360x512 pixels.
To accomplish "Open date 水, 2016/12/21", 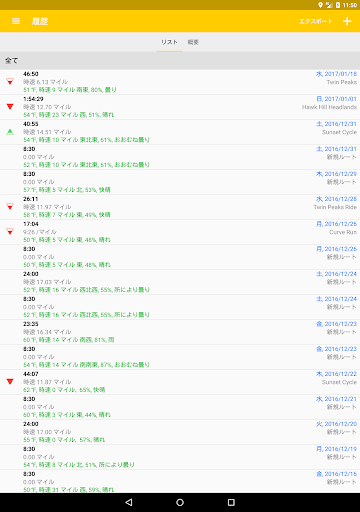I will (x=336, y=399).
